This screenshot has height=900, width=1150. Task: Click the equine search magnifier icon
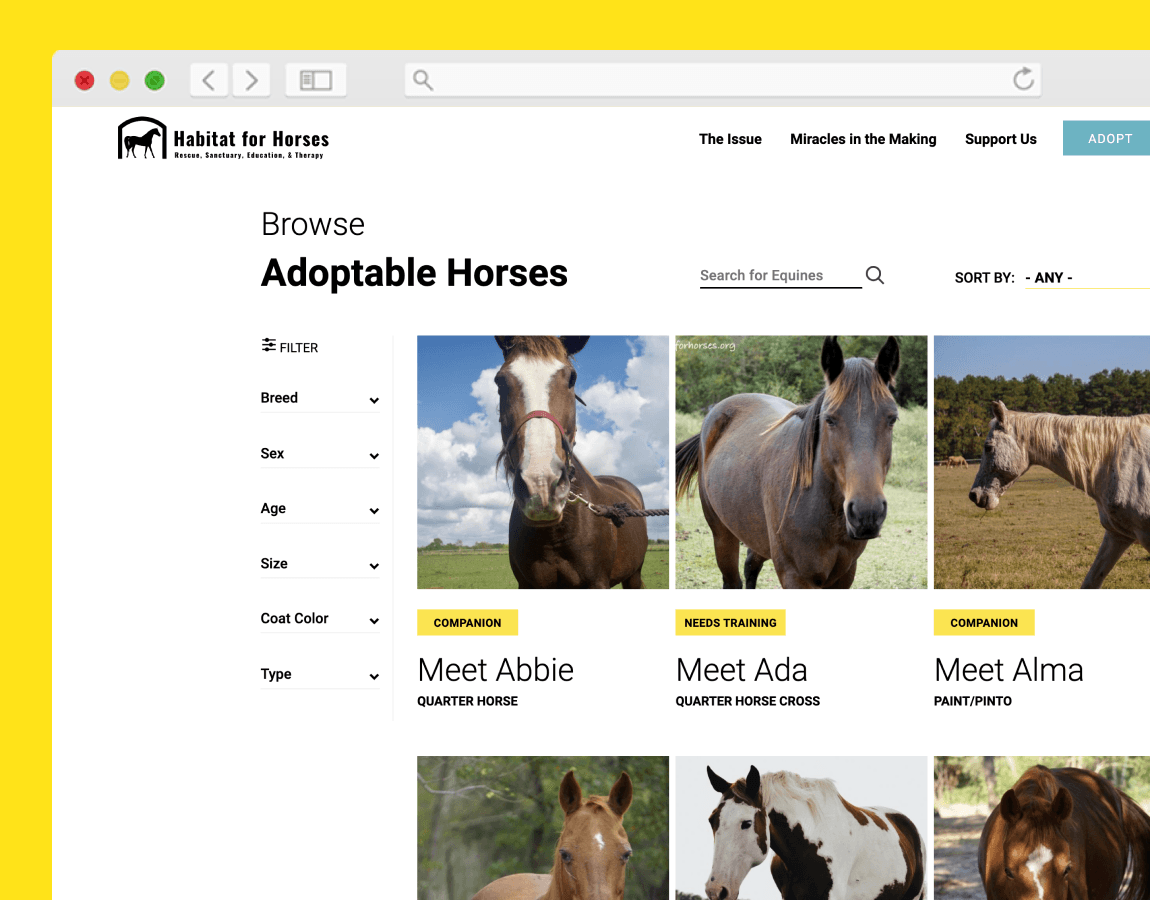(874, 275)
